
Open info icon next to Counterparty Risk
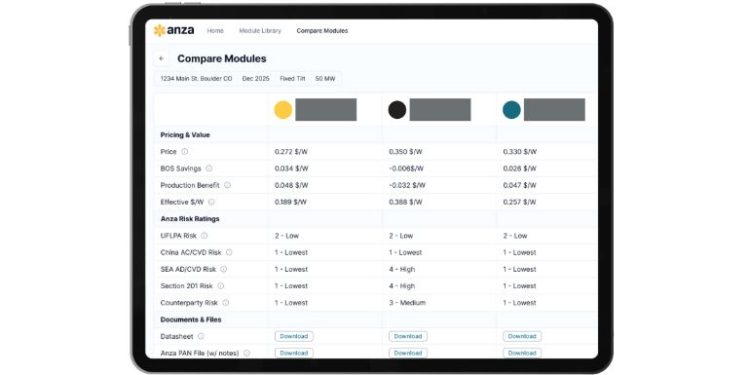[226, 302]
